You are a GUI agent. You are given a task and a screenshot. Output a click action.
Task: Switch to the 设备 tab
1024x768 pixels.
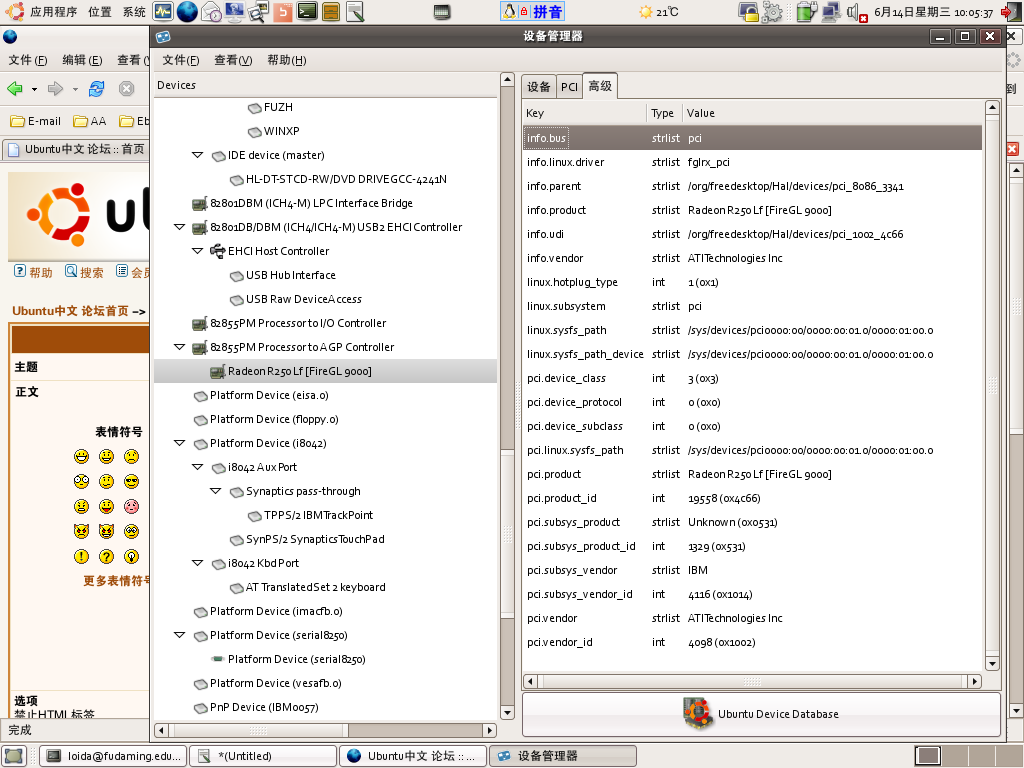[539, 87]
